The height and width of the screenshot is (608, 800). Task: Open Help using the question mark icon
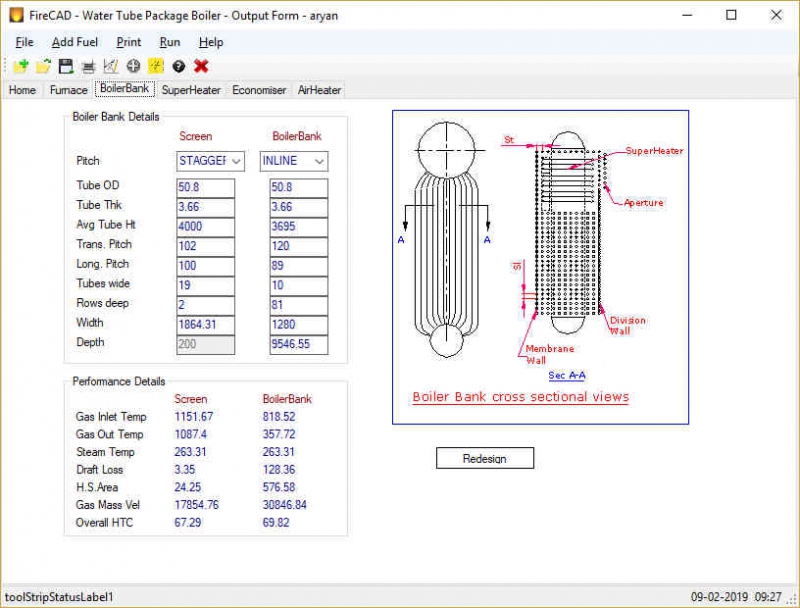[177, 66]
